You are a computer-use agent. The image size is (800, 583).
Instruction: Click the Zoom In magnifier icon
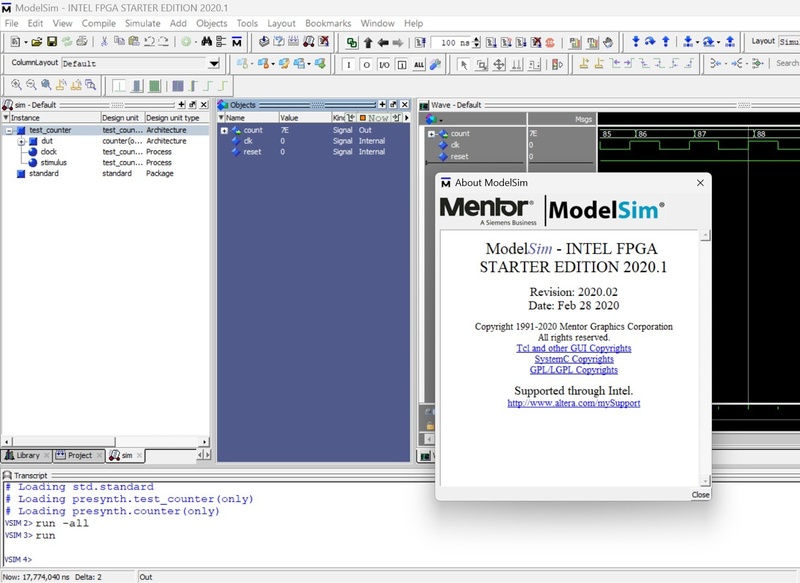pyautogui.click(x=16, y=85)
